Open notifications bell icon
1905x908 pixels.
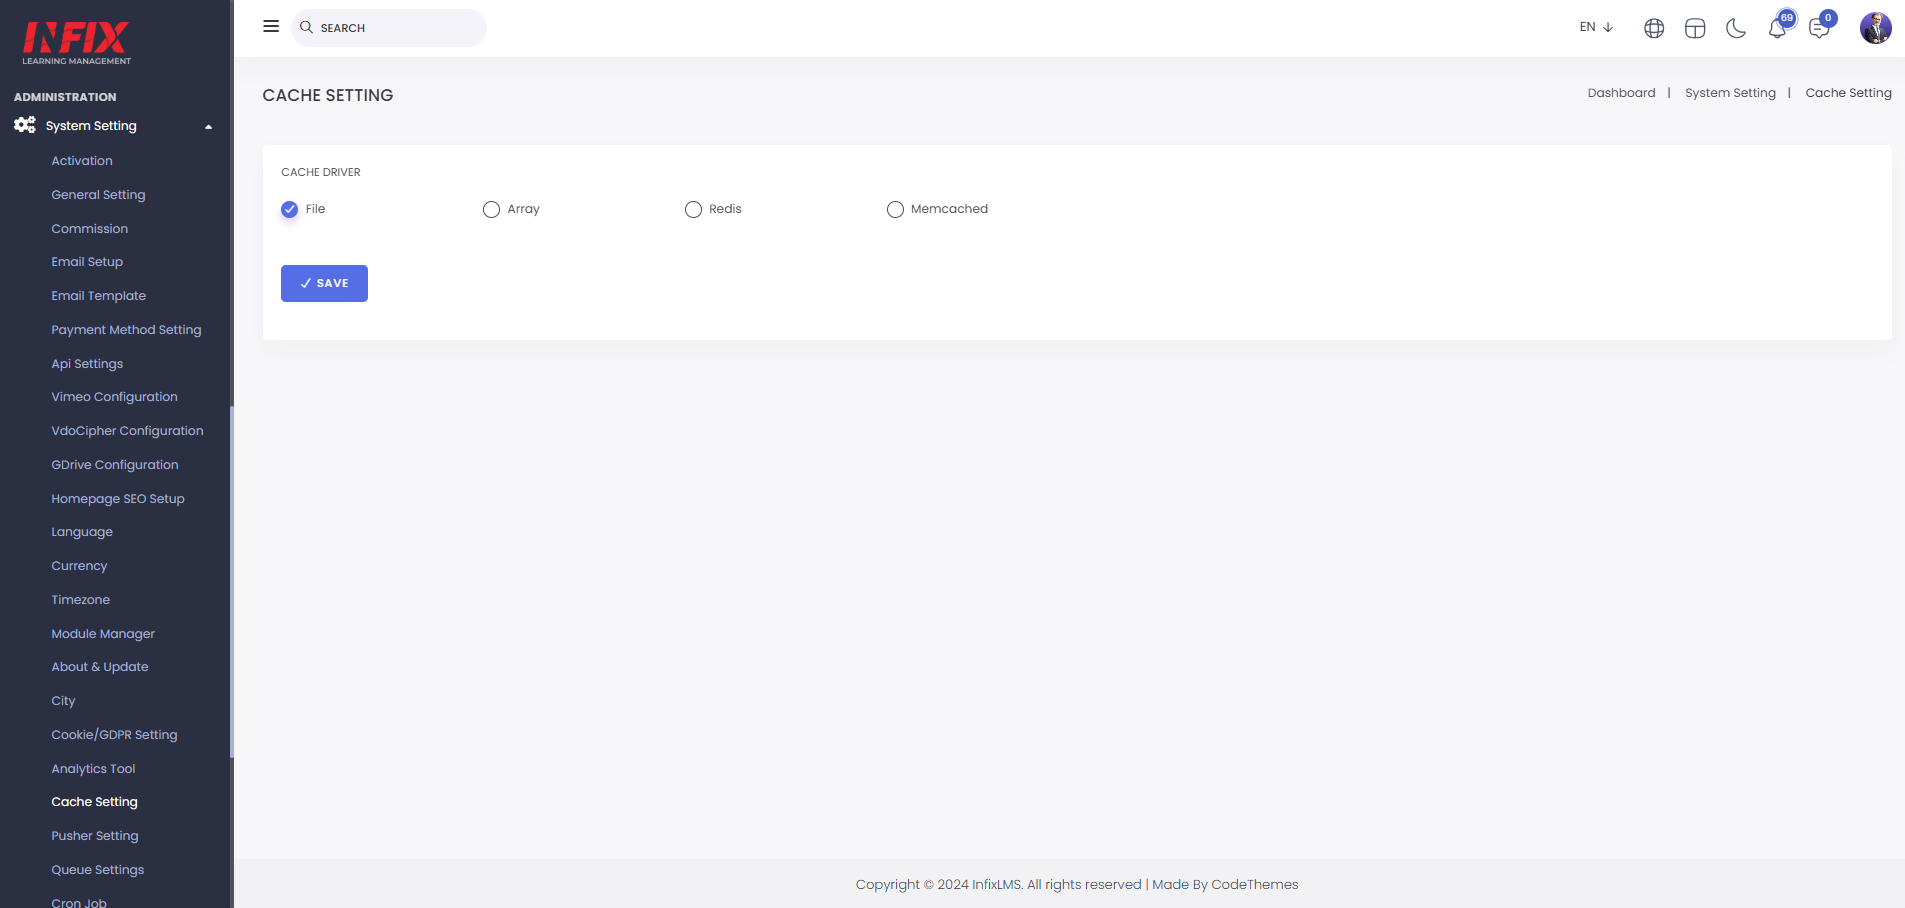tap(1777, 28)
